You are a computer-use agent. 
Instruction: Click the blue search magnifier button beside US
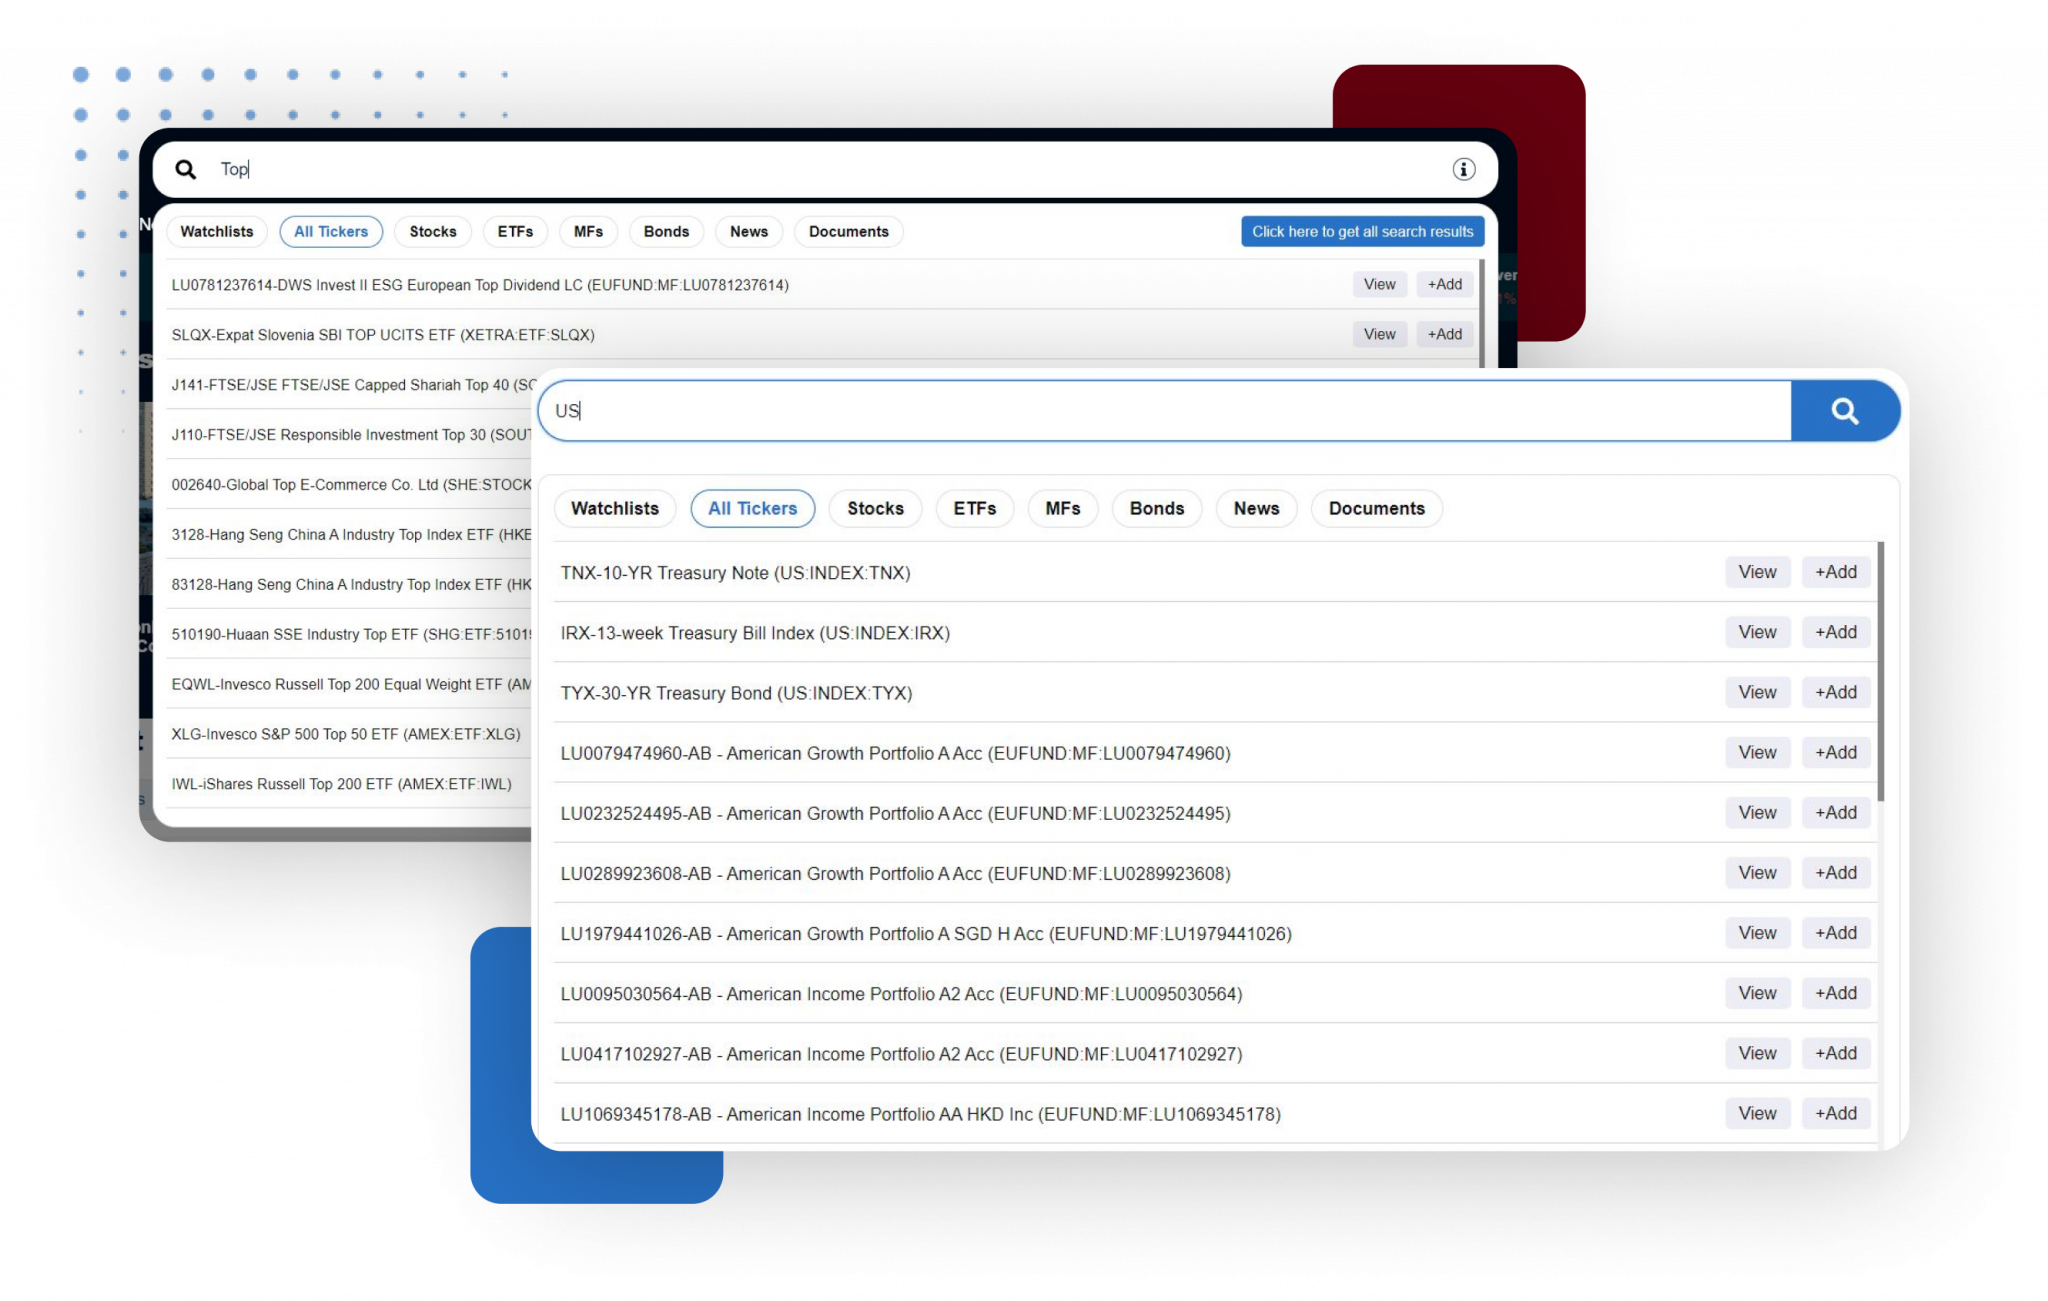(x=1844, y=411)
